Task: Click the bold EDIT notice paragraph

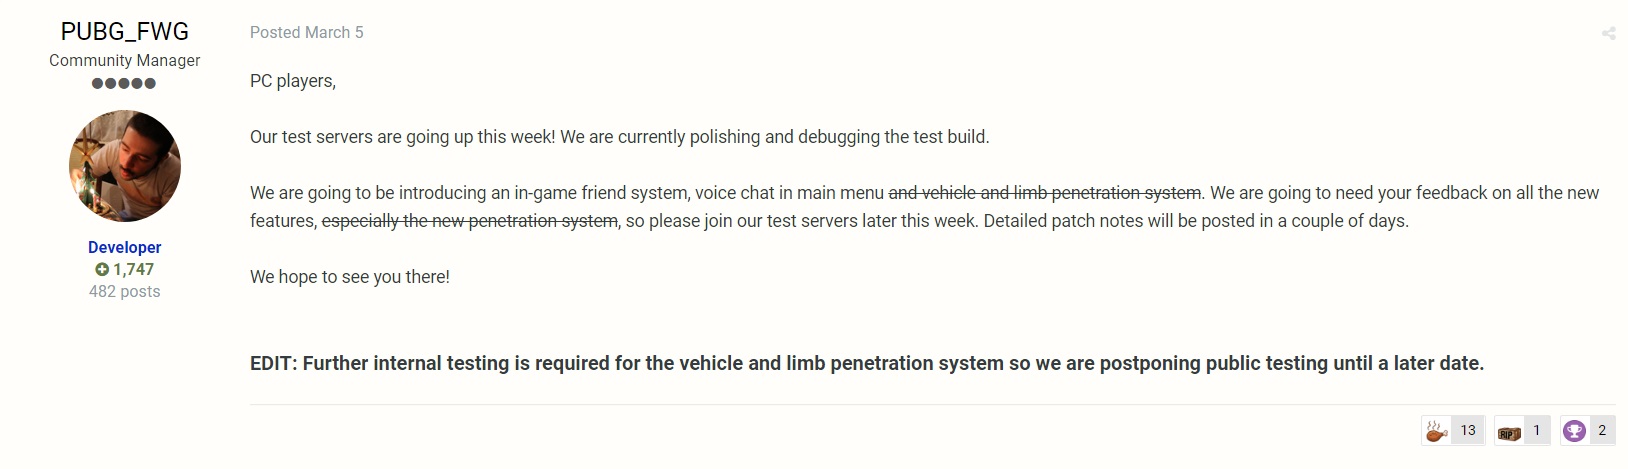Action: click(867, 363)
